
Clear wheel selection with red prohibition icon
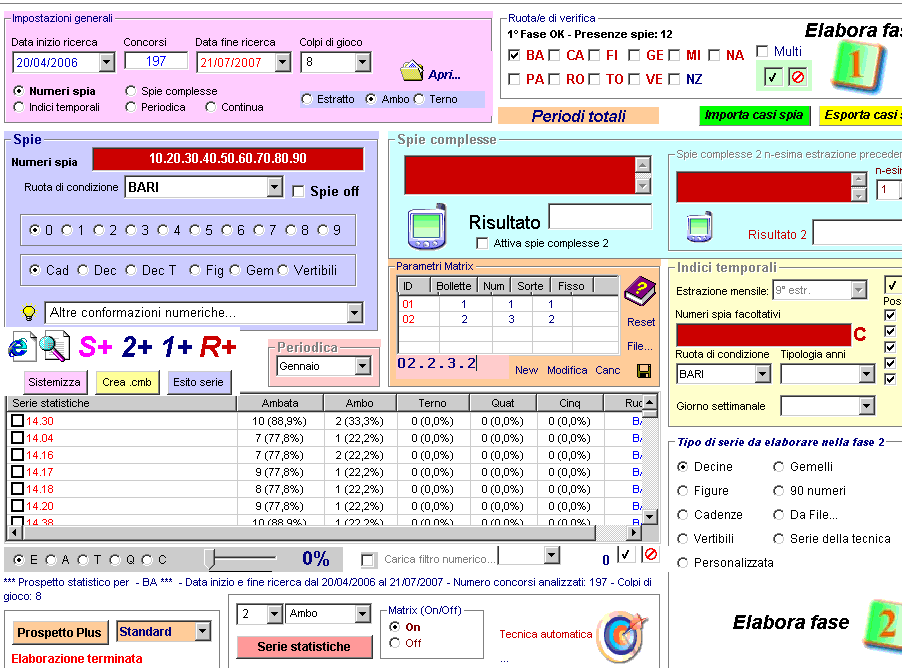pos(798,78)
